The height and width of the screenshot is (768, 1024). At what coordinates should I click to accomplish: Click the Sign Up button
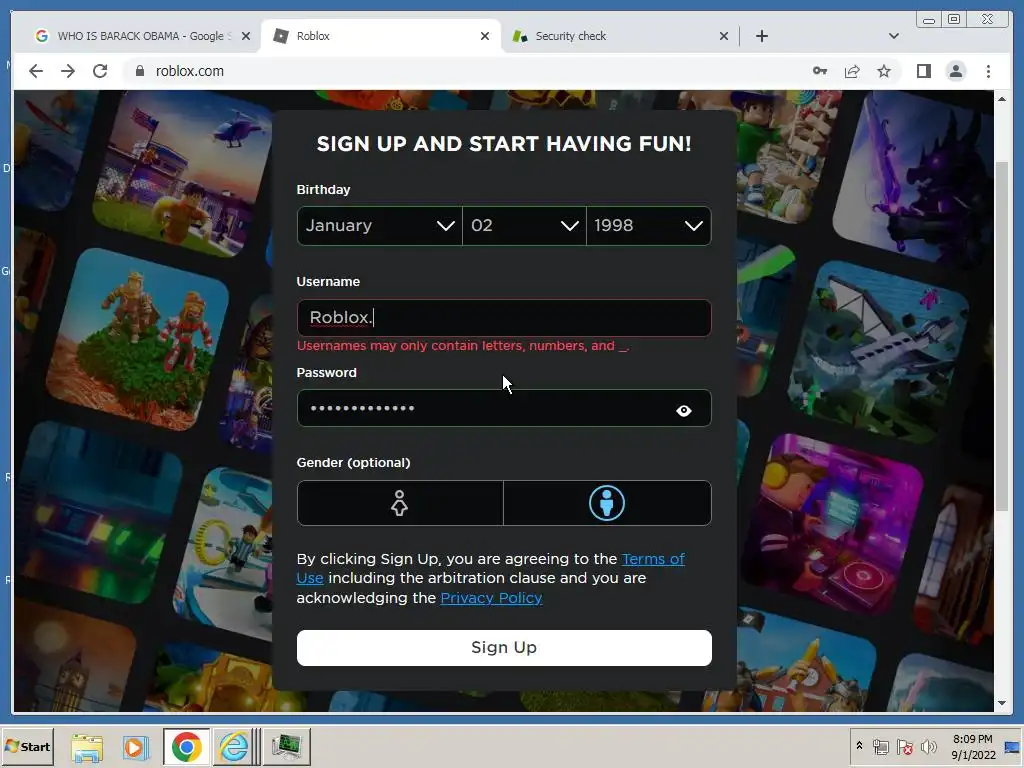point(504,648)
